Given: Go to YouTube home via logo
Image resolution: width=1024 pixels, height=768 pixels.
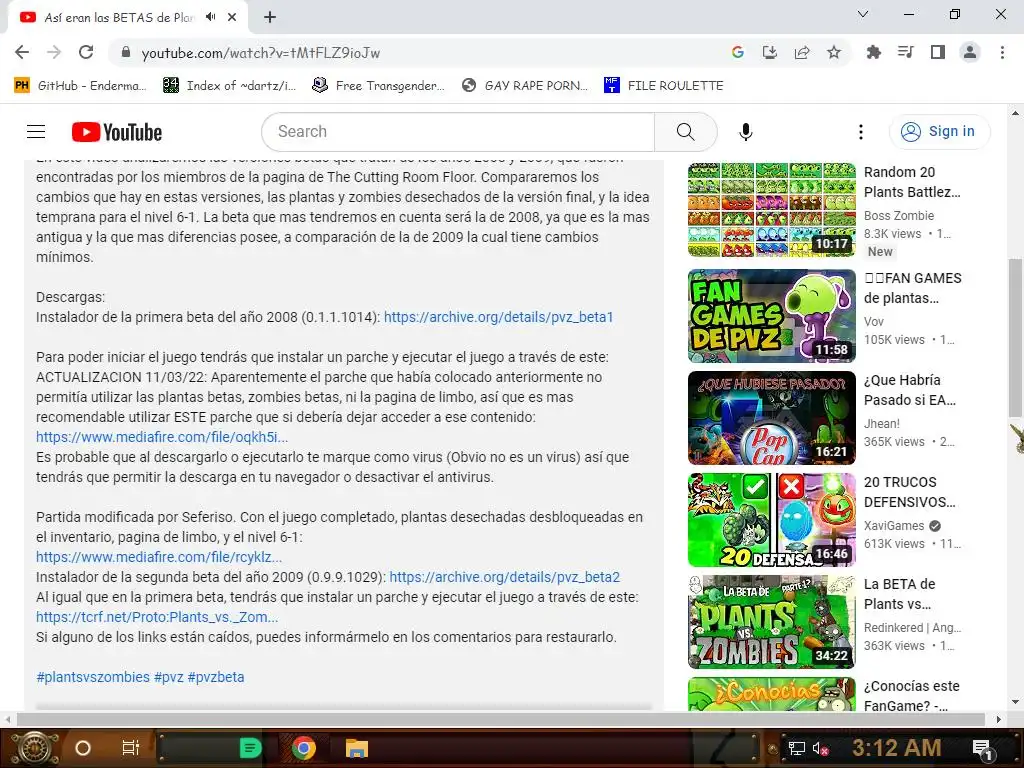Looking at the screenshot, I should click(117, 132).
